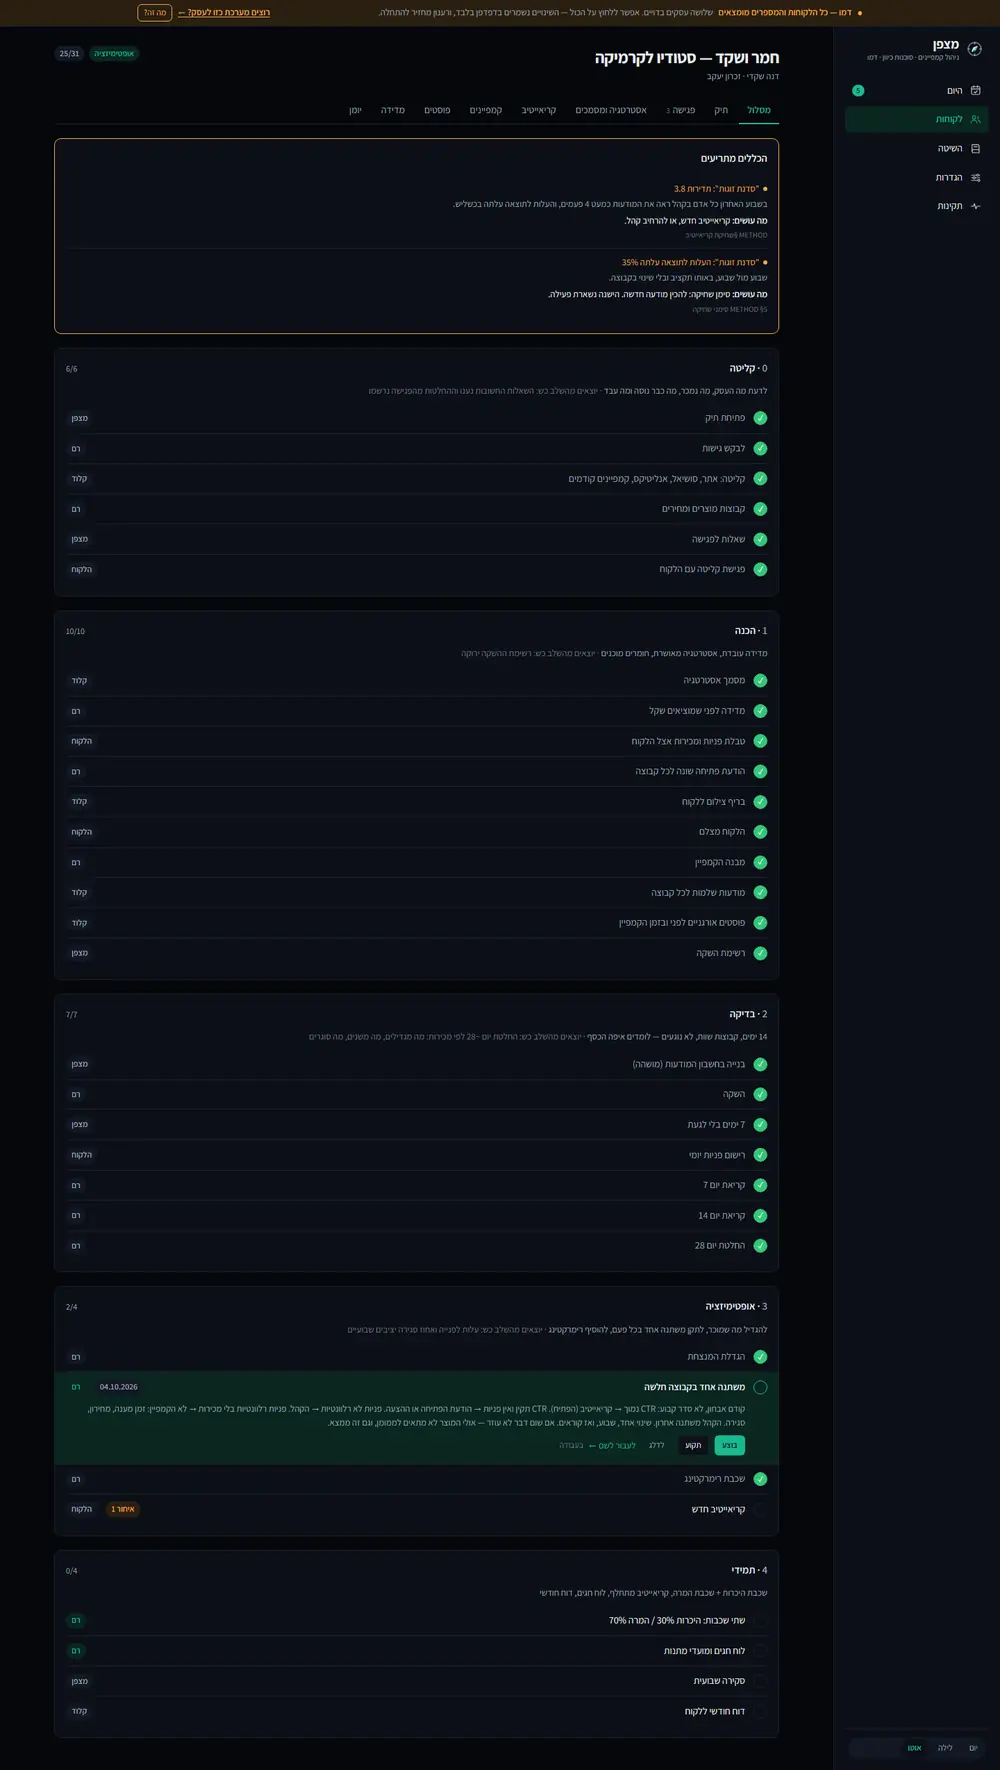Follow the רוצים מערכת כזו לעסק link
This screenshot has width=1000, height=1770.
pos(224,13)
